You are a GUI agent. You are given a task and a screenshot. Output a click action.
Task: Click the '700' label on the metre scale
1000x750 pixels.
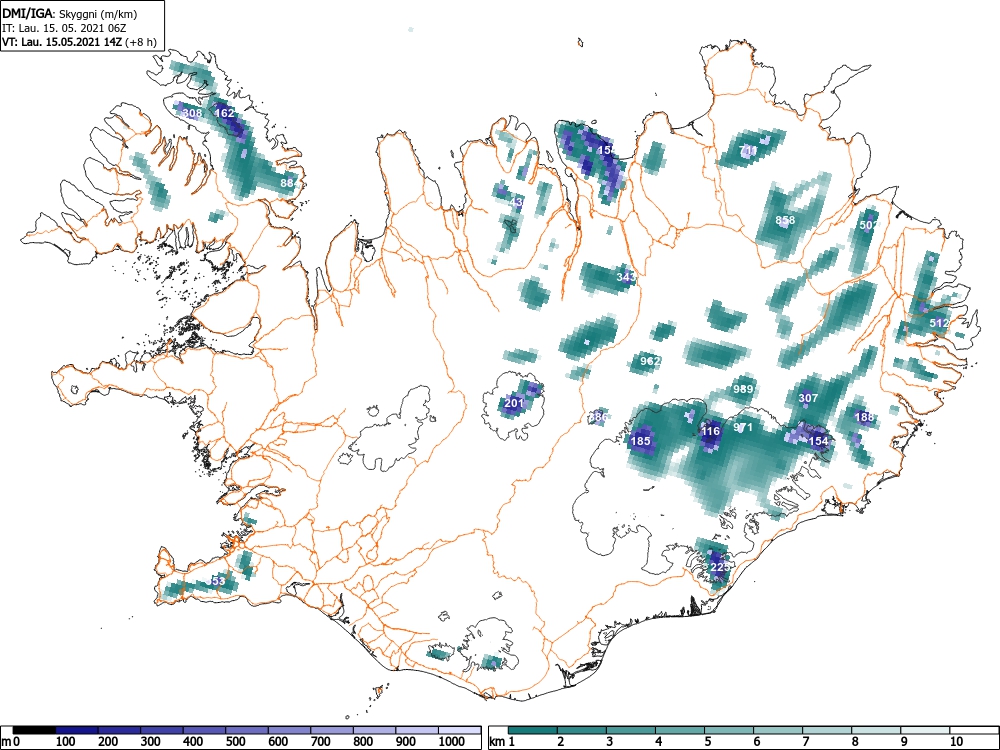click(x=320, y=741)
